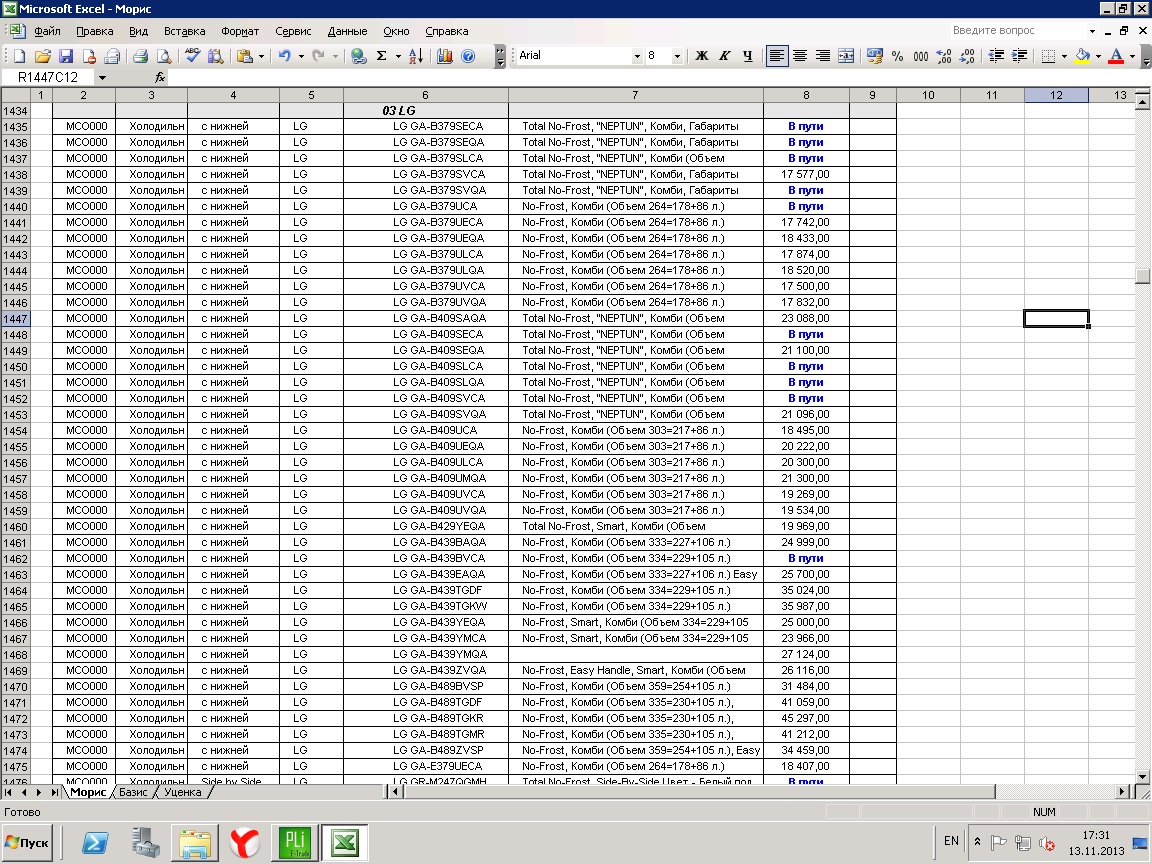Open the Font Color dropdown arrow
Image resolution: width=1152 pixels, height=864 pixels.
pyautogui.click(x=1132, y=56)
